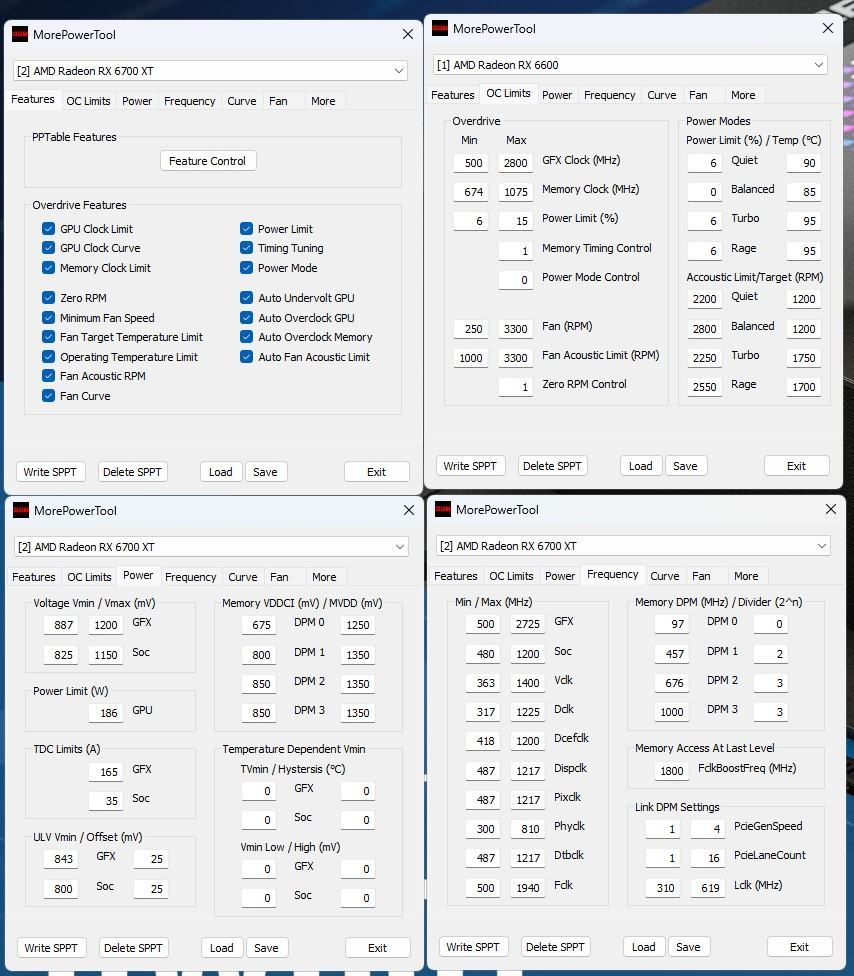Click the MorePowerTool logo in the Frequency tab window

(443, 509)
